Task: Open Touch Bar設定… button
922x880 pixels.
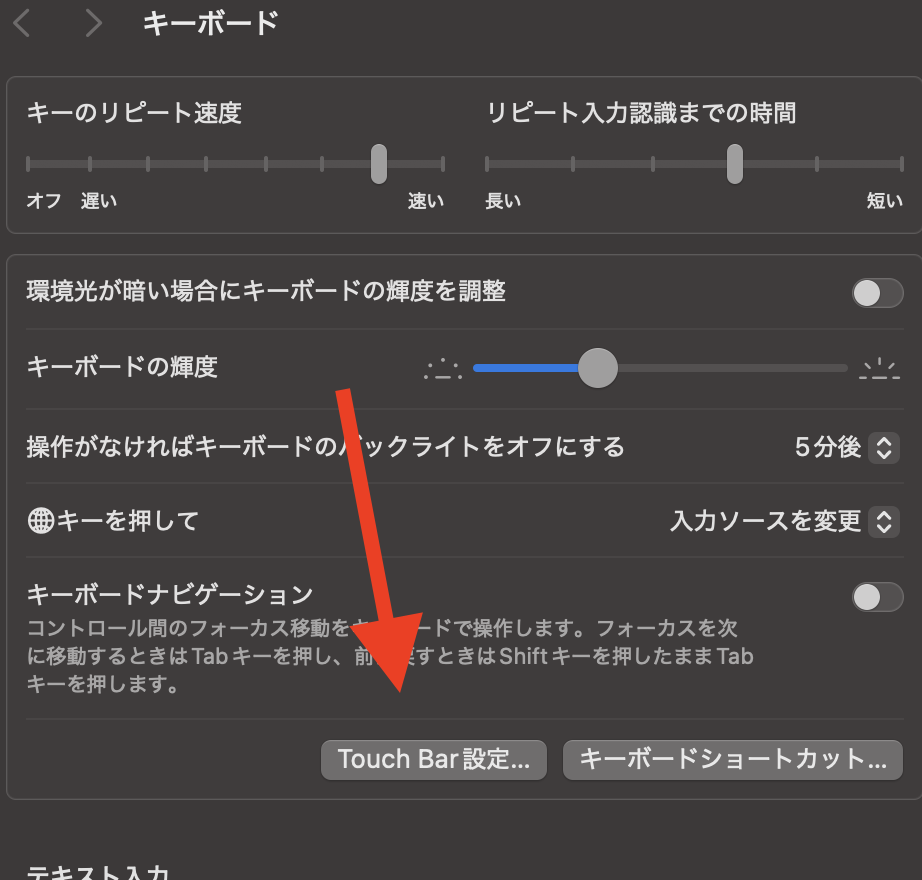Action: [434, 760]
